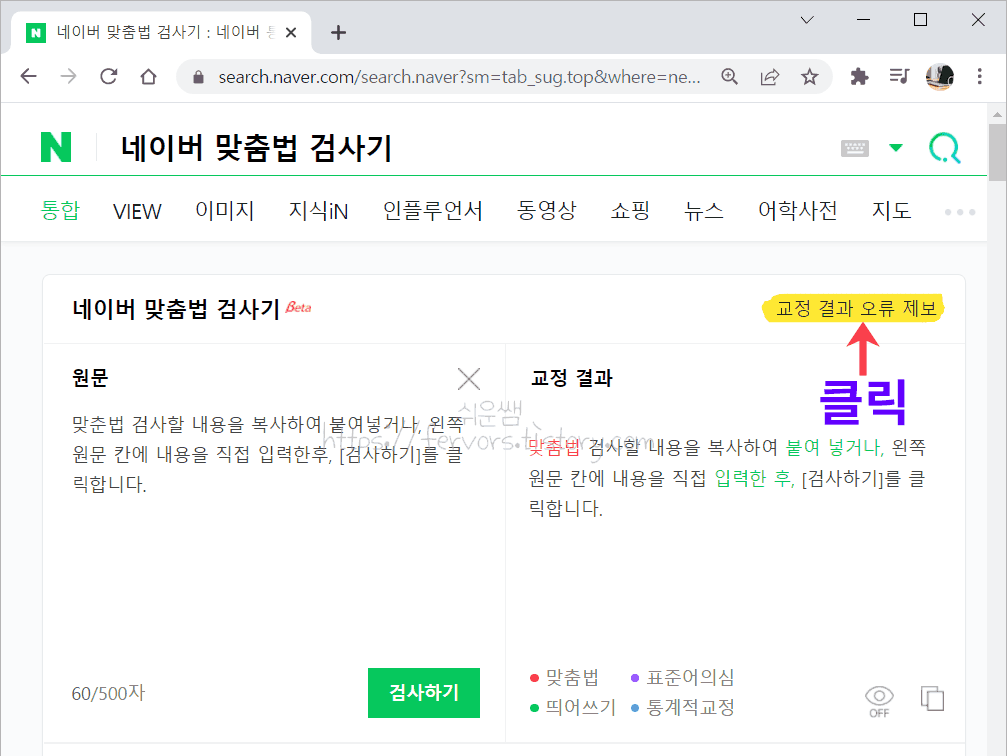Open the 인플루언서 tab

[433, 210]
